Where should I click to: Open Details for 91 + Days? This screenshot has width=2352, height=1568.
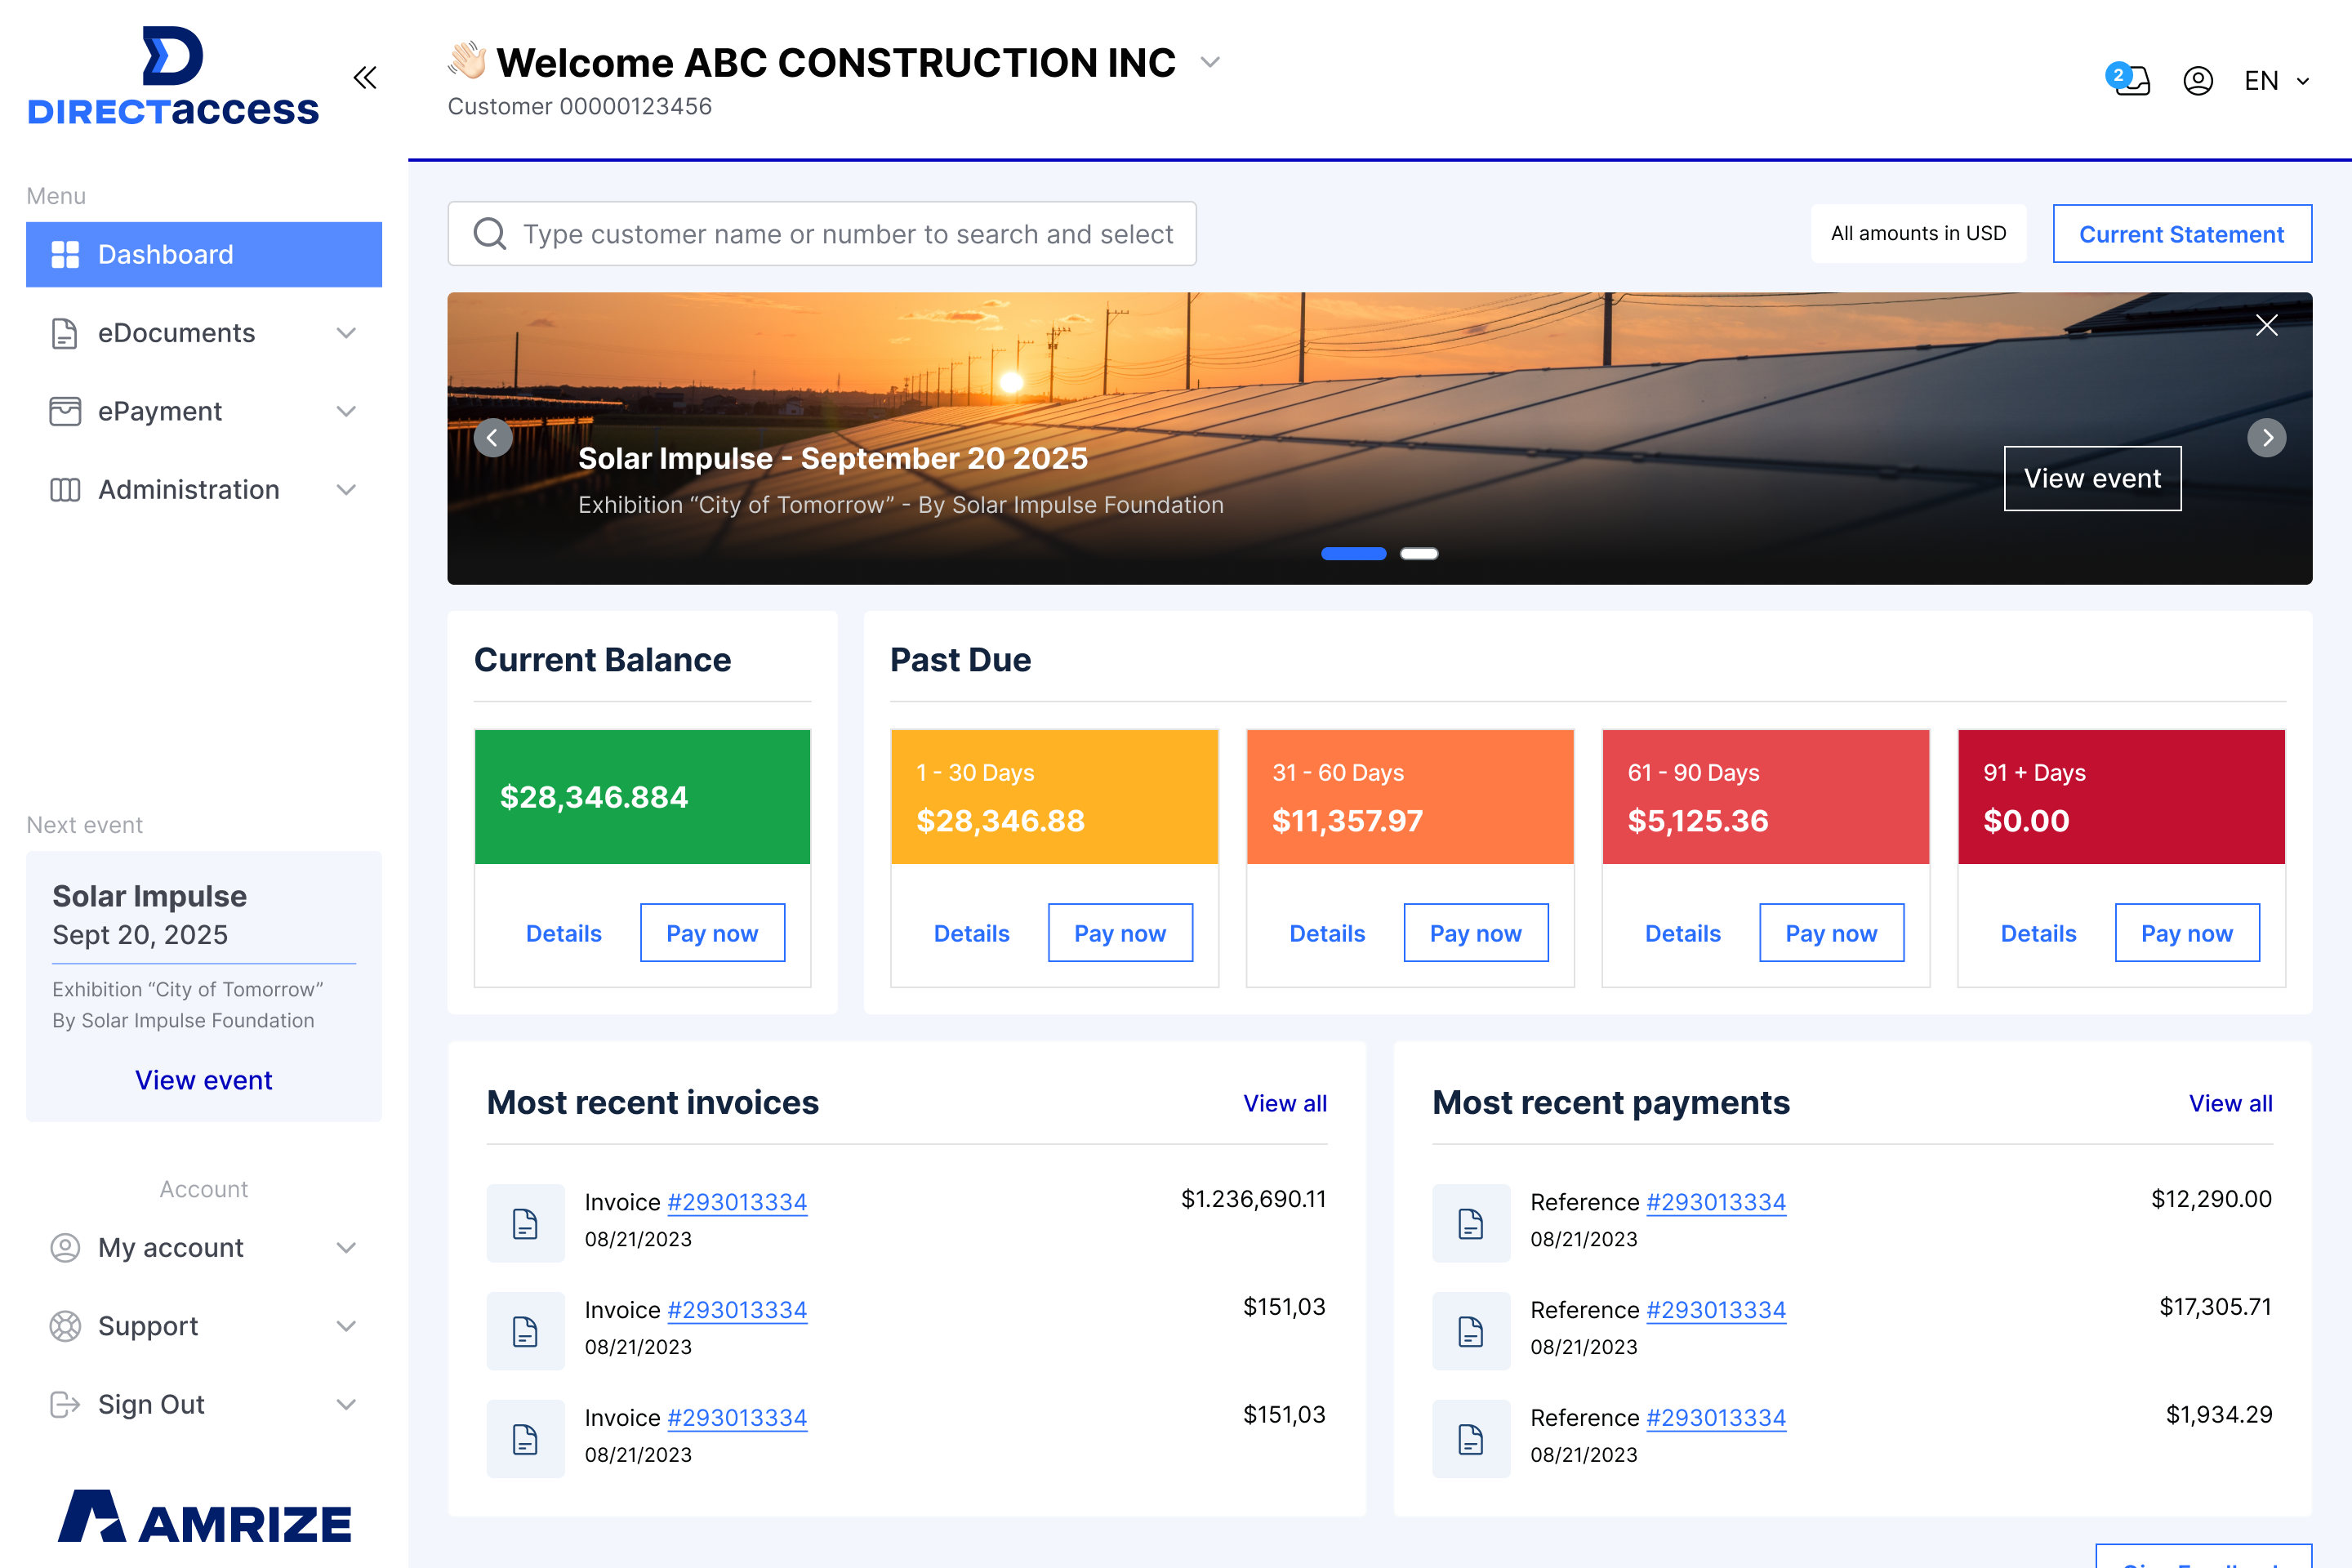point(2038,933)
